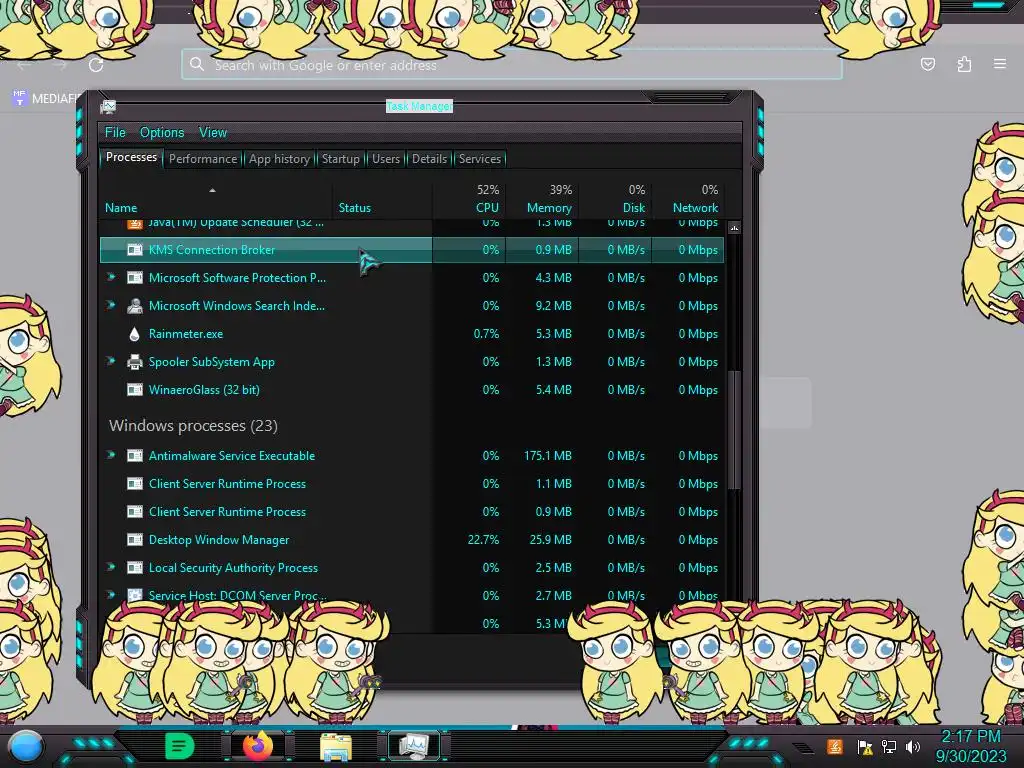Expand the Local Security Authority Process
Viewport: 1024px width, 768px height.
tap(111, 568)
